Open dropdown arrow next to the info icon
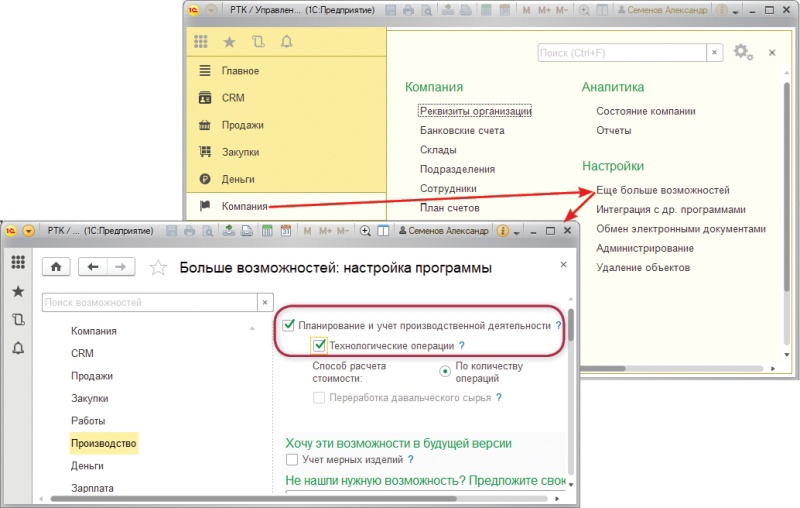Image resolution: width=800 pixels, height=508 pixels. tap(516, 231)
